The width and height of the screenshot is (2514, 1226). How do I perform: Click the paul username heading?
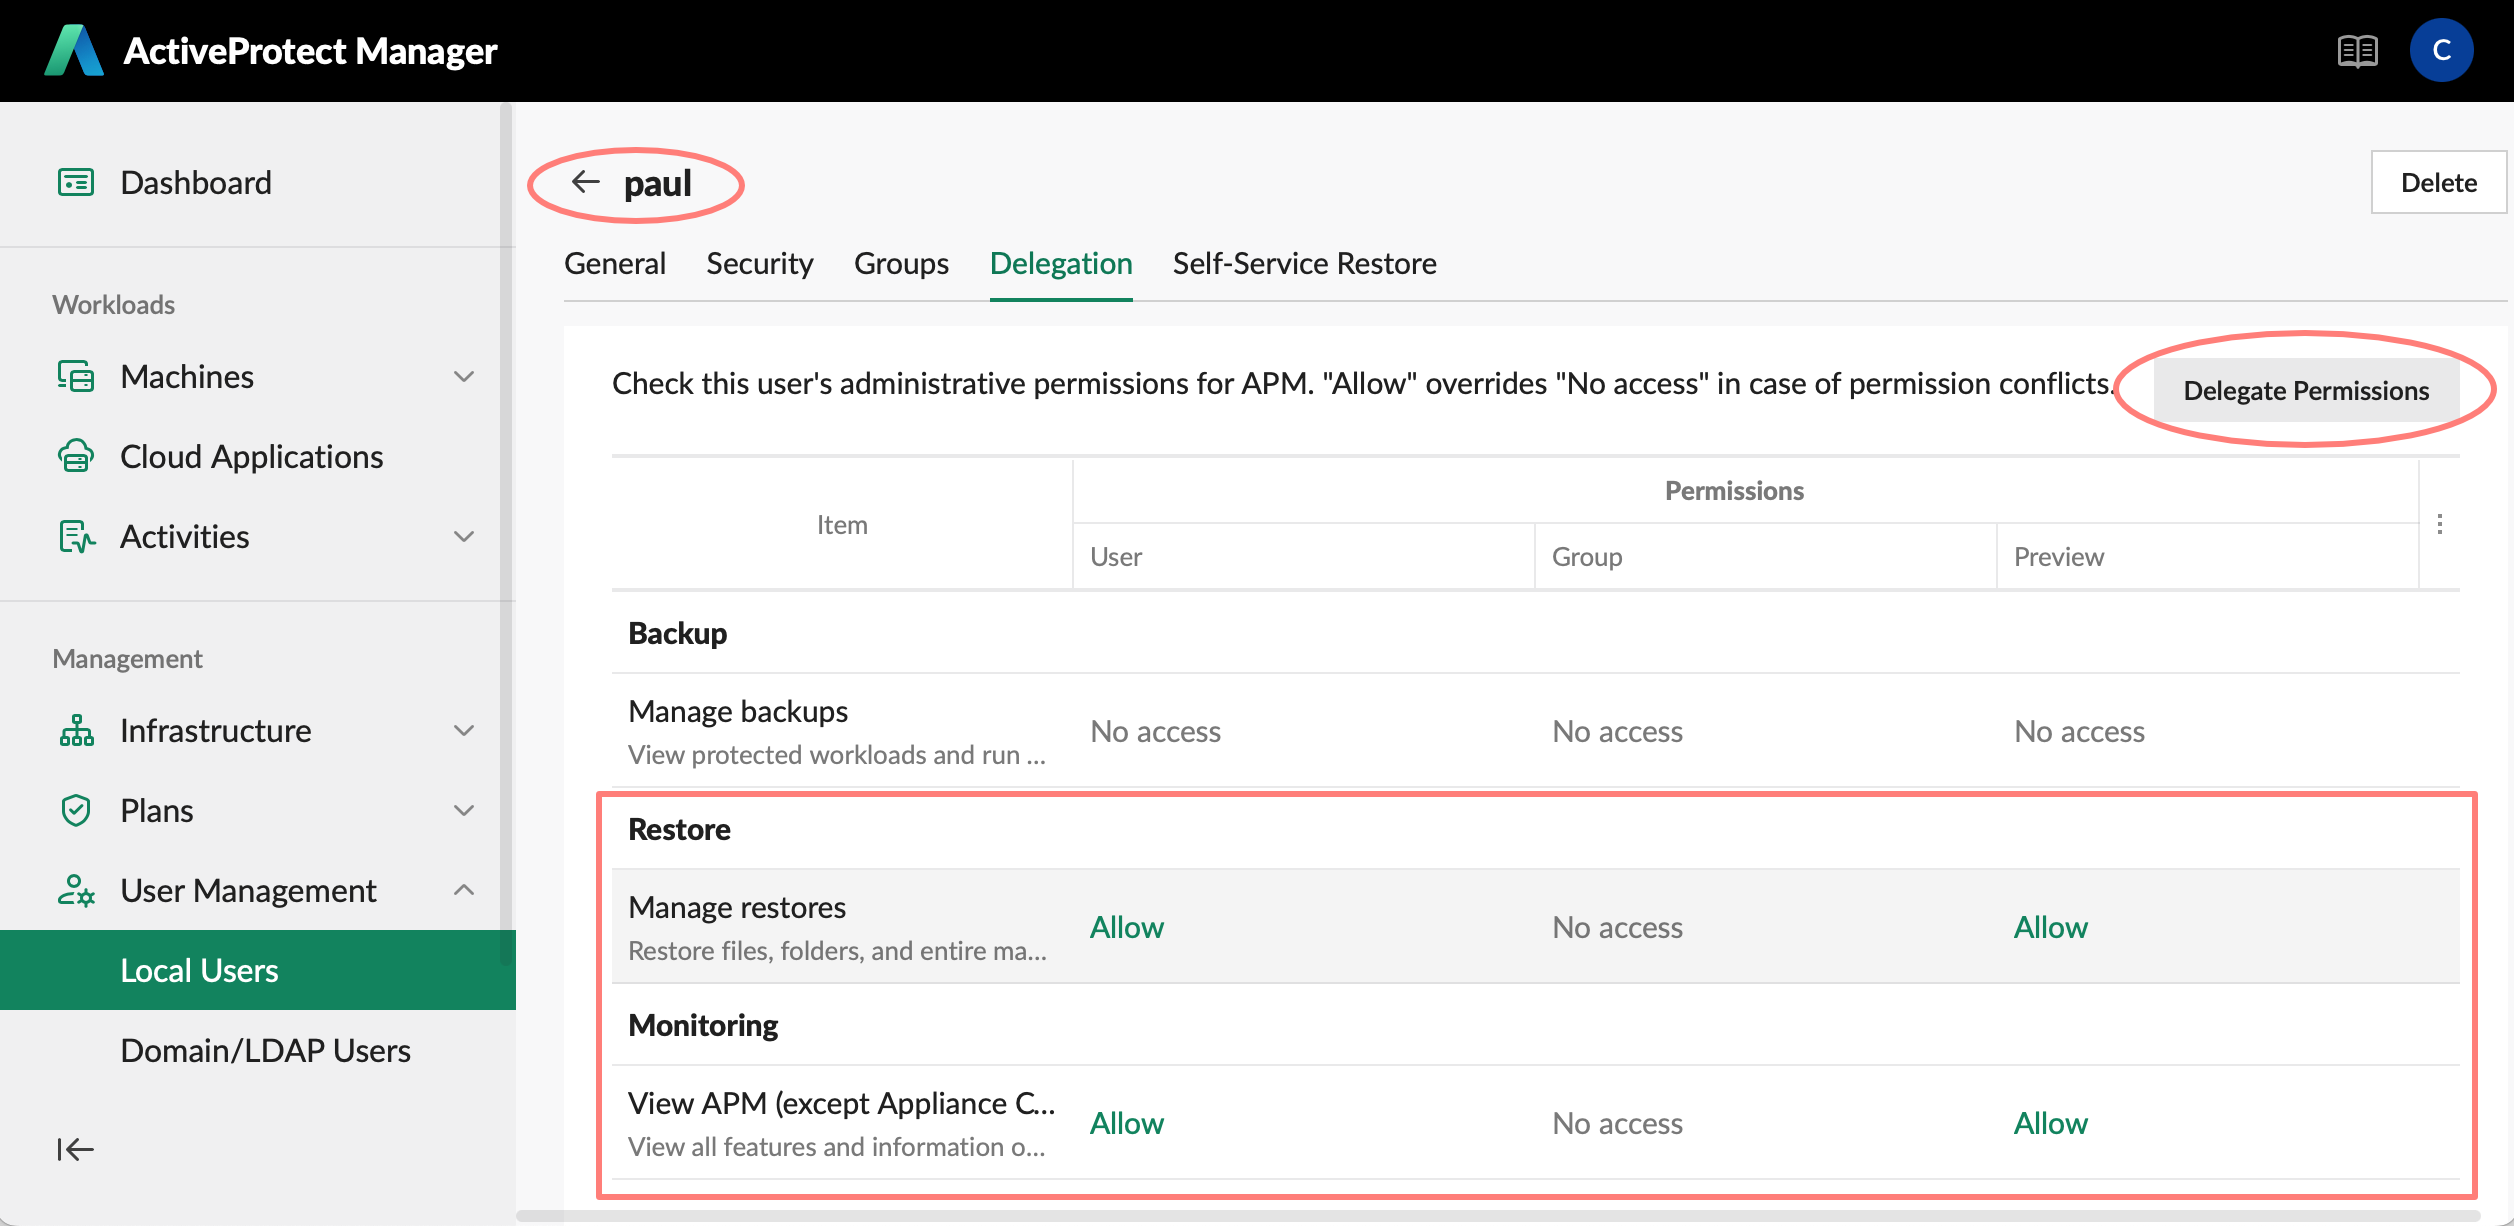pos(657,183)
